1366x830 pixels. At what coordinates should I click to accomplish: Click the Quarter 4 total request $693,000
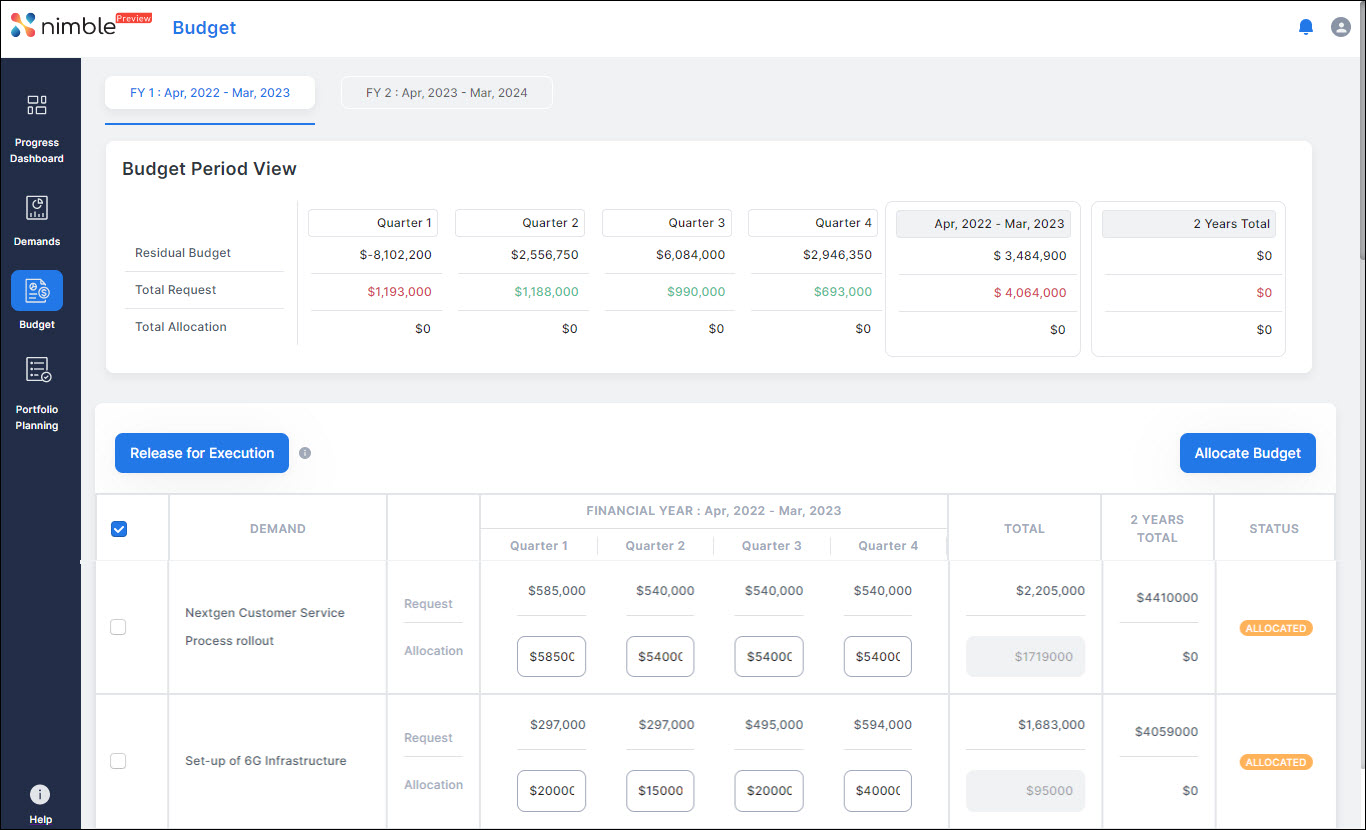[x=842, y=292]
